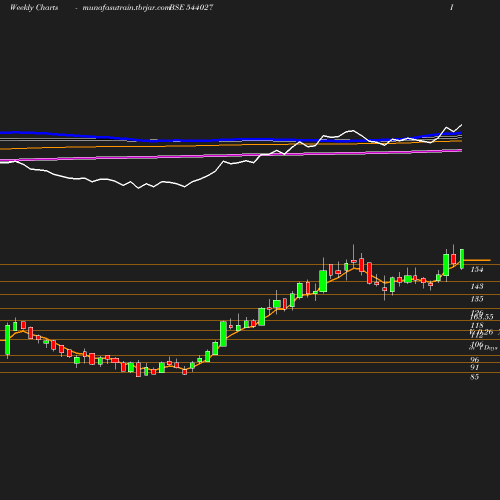Click the "BSE 544027" stock code label
Viewport: 500px width, 500px height.
(x=191, y=8)
